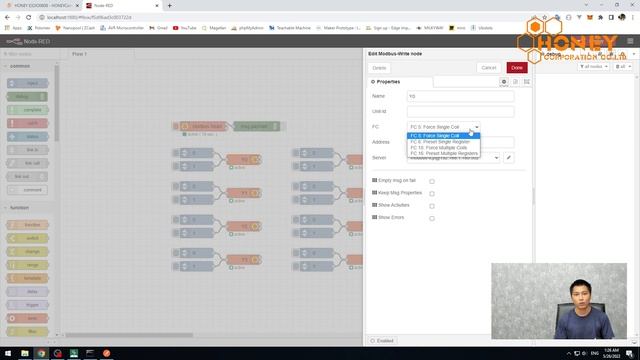Image resolution: width=640 pixels, height=360 pixels.
Task: Click the Modbus-Read node on canvas
Action: 203,127
